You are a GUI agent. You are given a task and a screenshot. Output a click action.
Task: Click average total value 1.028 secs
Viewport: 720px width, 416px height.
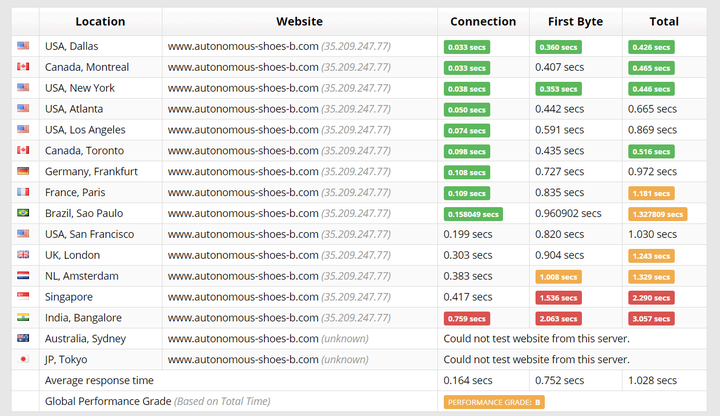pos(652,381)
